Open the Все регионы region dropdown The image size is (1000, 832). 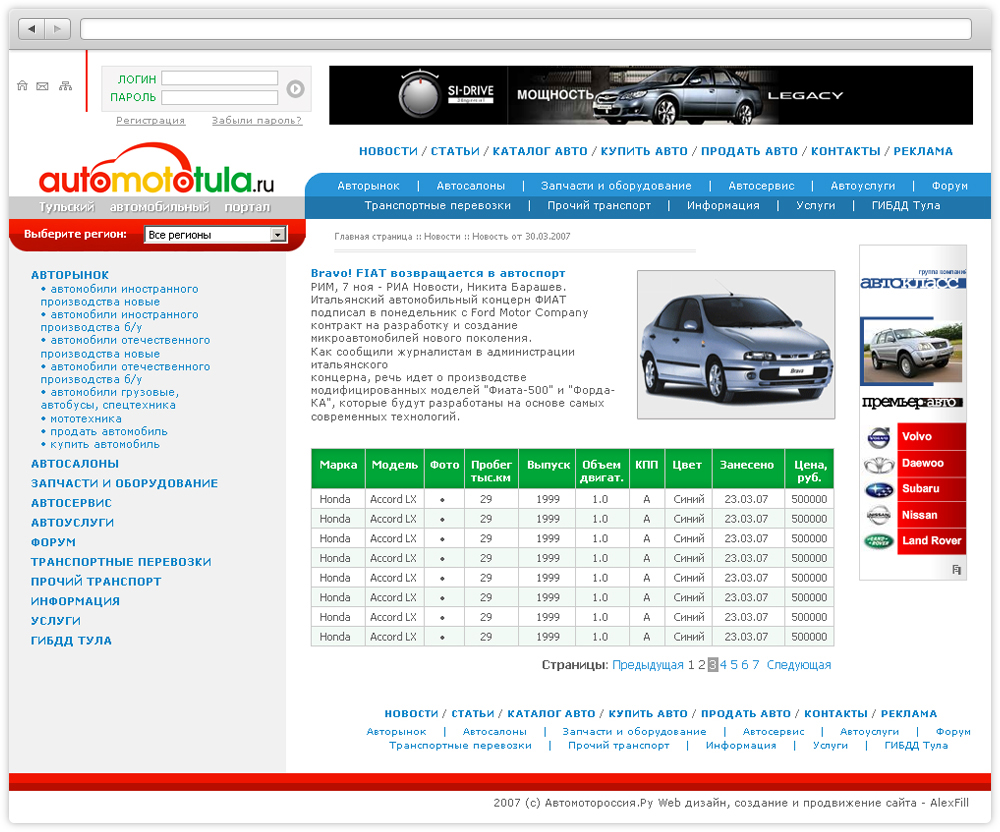click(x=216, y=235)
